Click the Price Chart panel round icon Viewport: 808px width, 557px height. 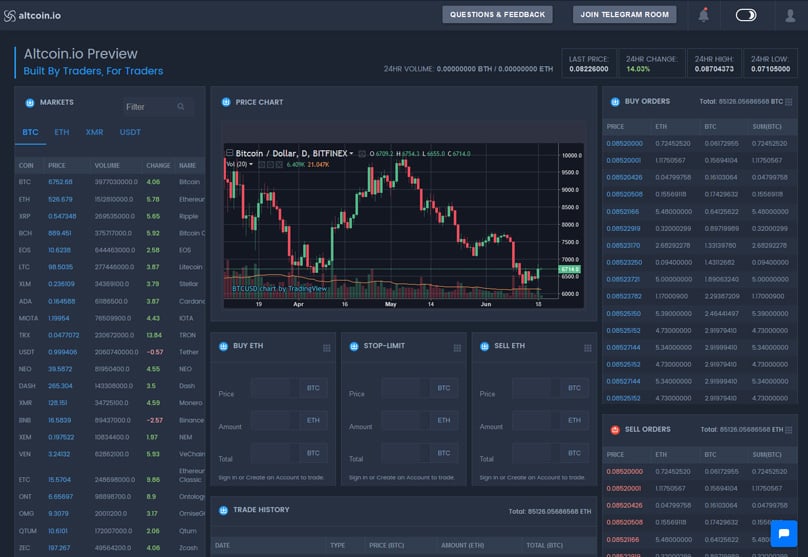[x=226, y=102]
